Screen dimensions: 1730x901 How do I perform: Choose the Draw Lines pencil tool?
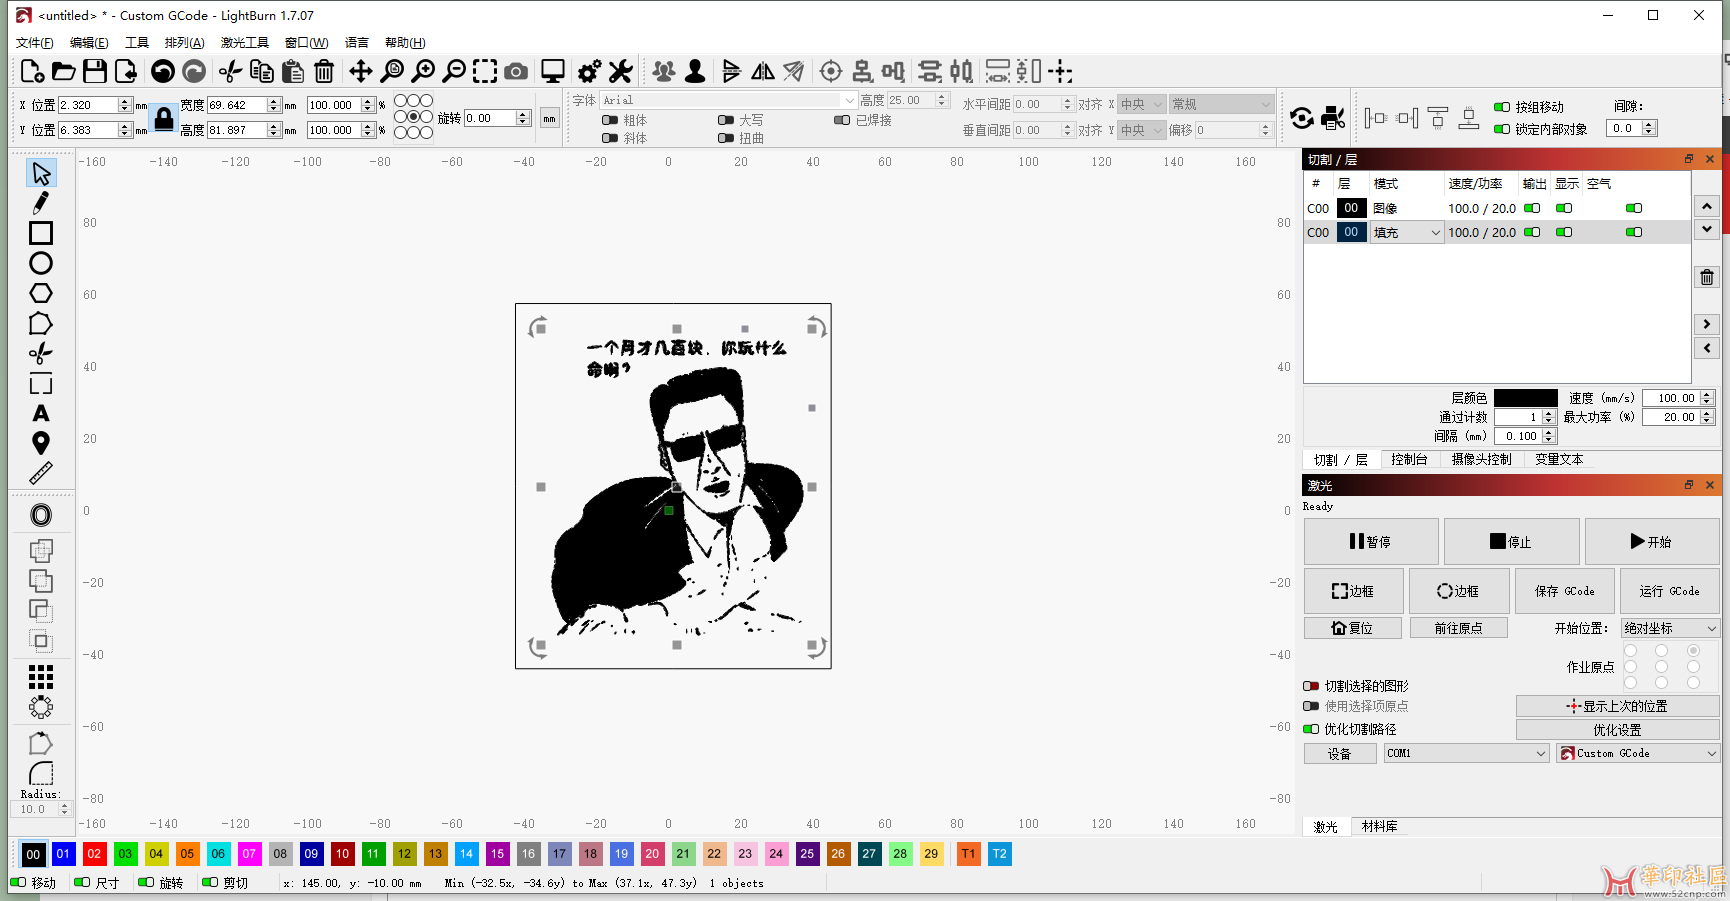pos(41,203)
